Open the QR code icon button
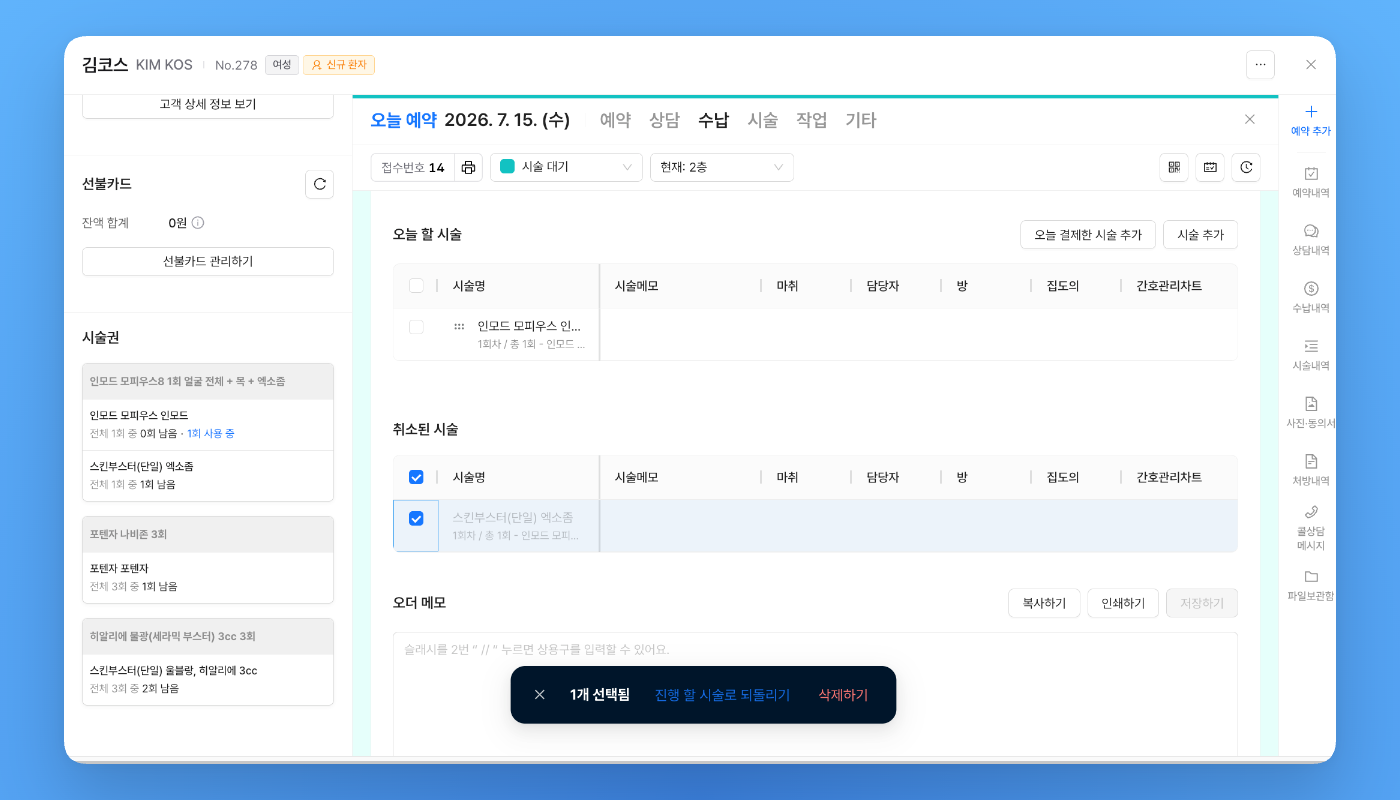The width and height of the screenshot is (1400, 800). [1174, 168]
